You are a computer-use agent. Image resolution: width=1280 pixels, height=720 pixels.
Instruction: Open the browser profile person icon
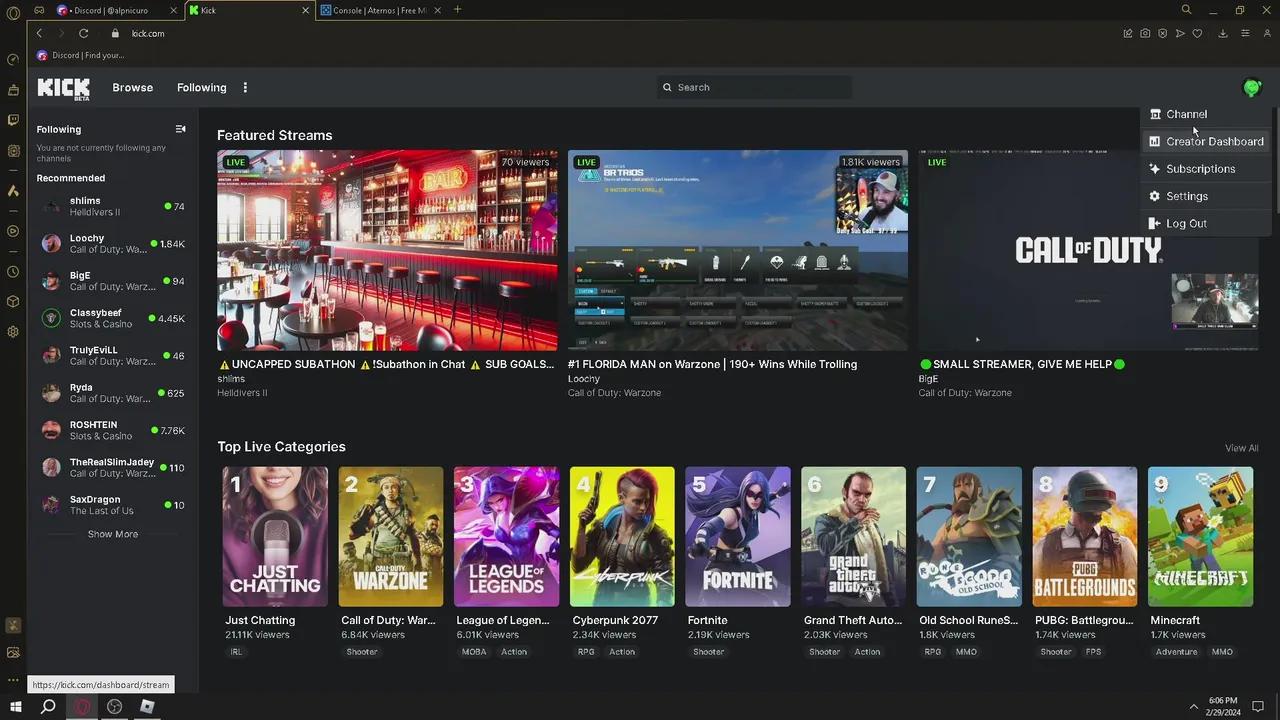click(1267, 33)
